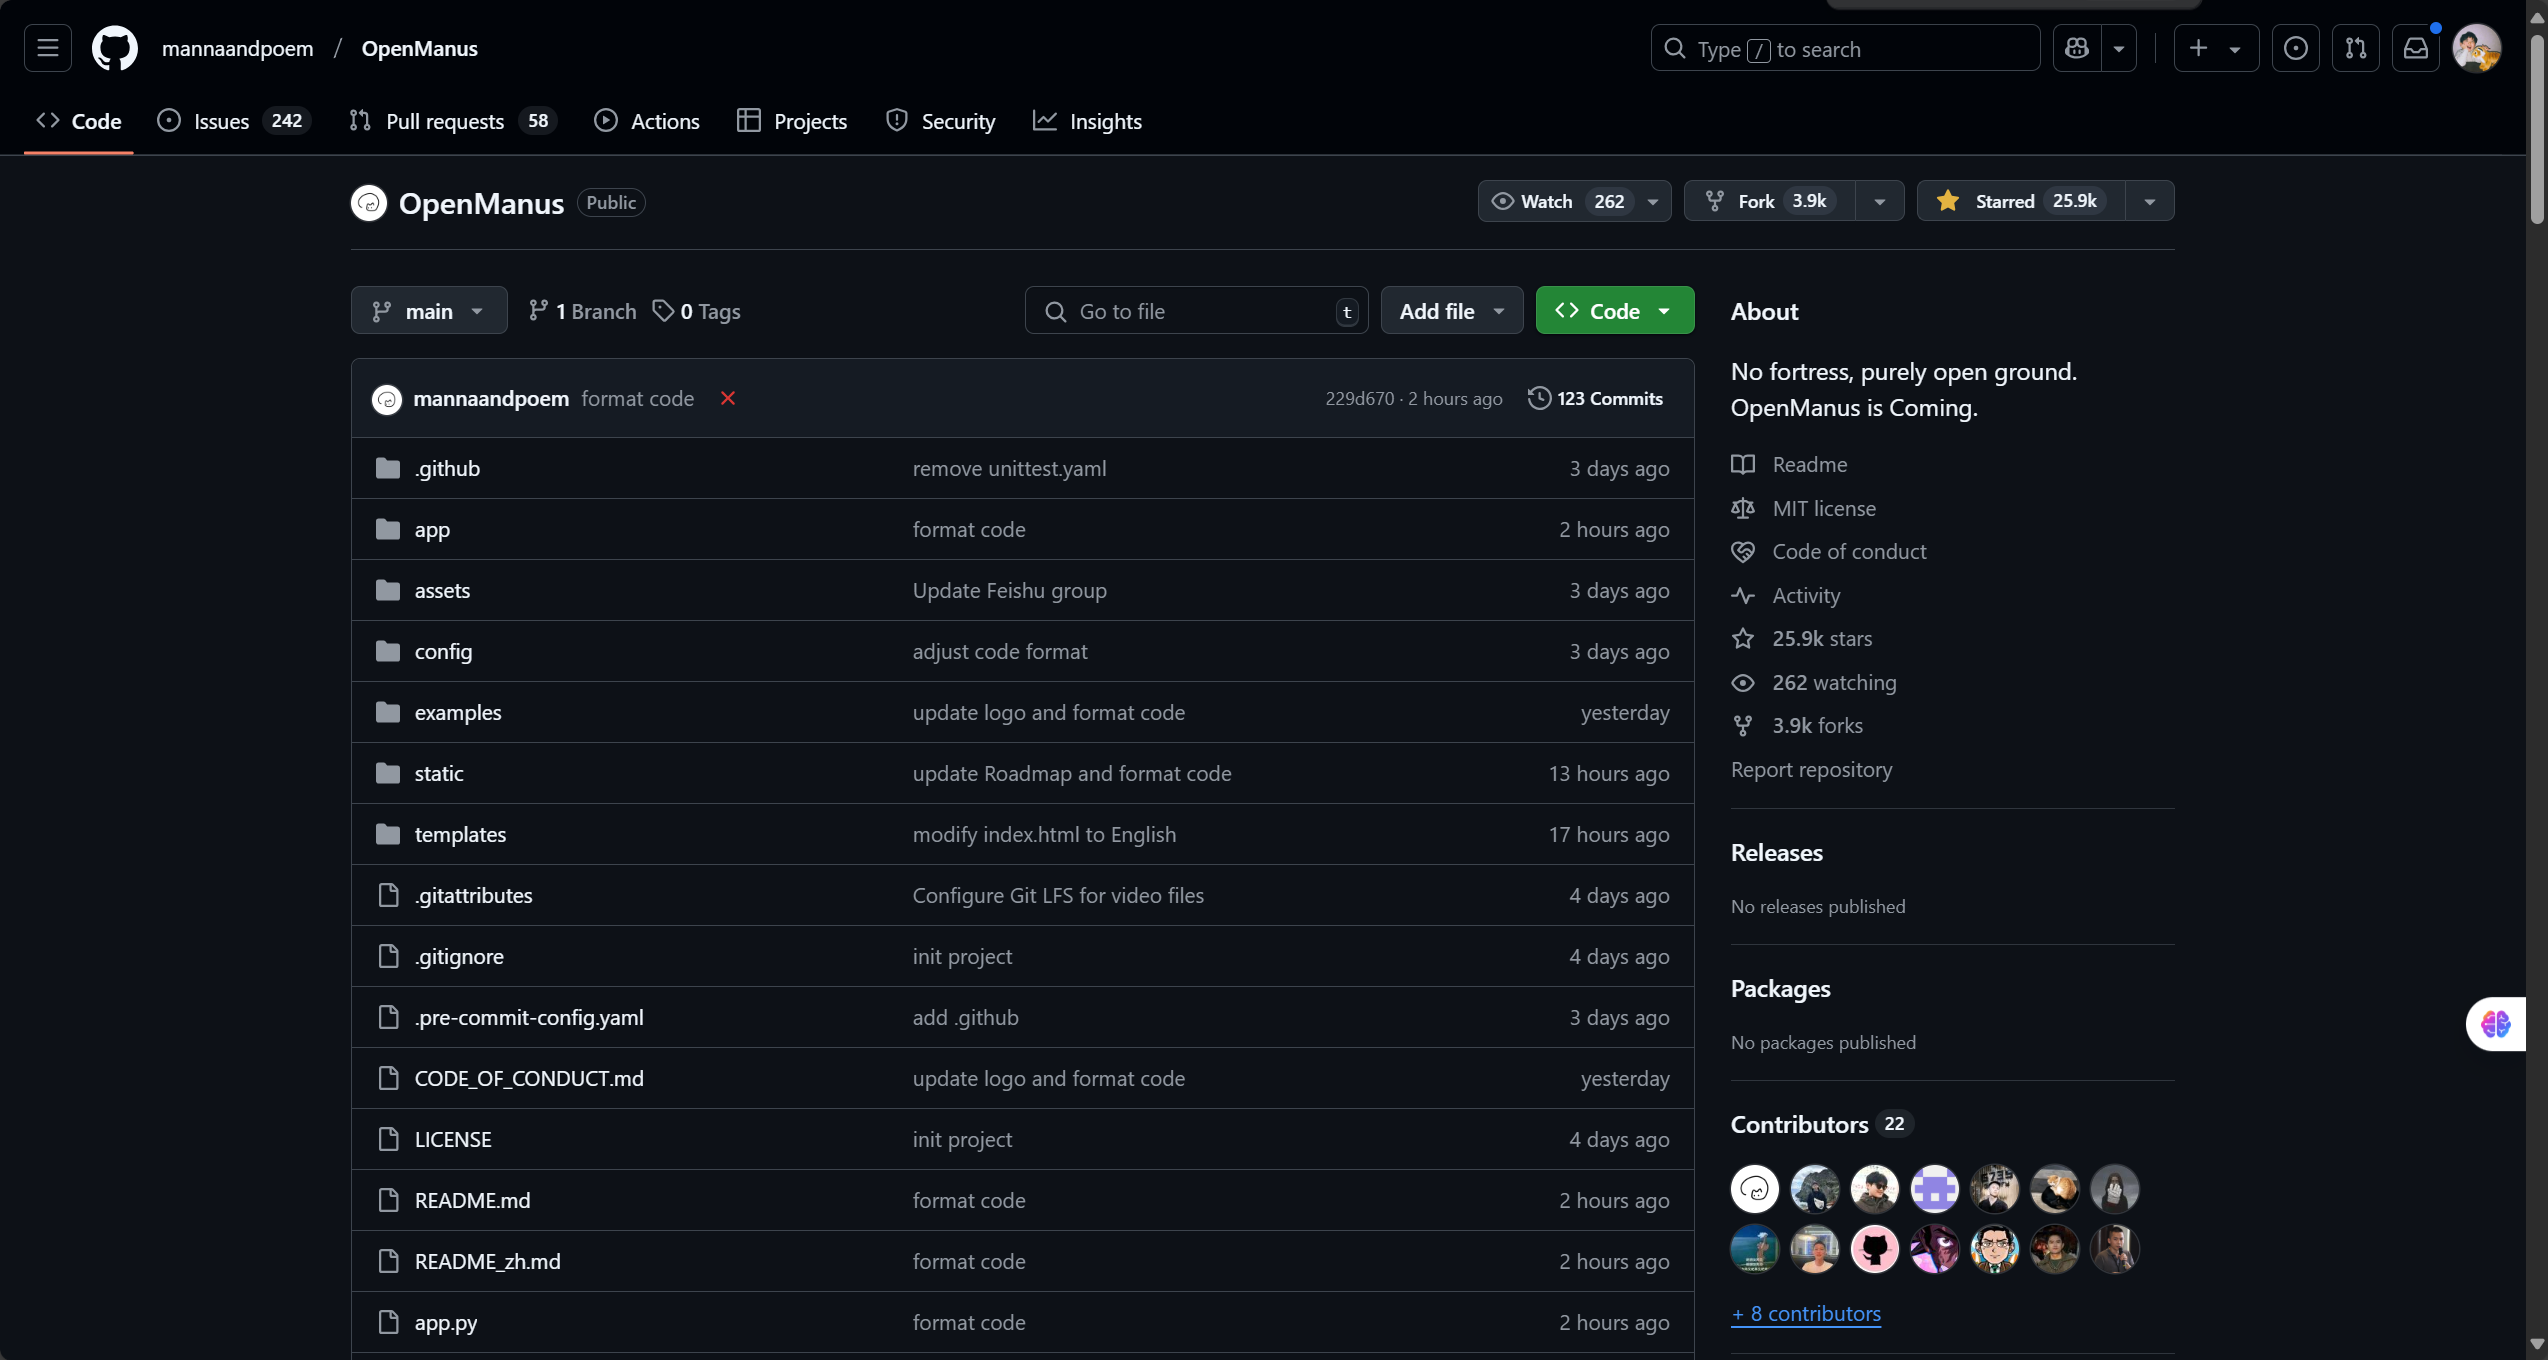The width and height of the screenshot is (2548, 1360).
Task: Open the issues icon in header
Action: tap(2296, 48)
